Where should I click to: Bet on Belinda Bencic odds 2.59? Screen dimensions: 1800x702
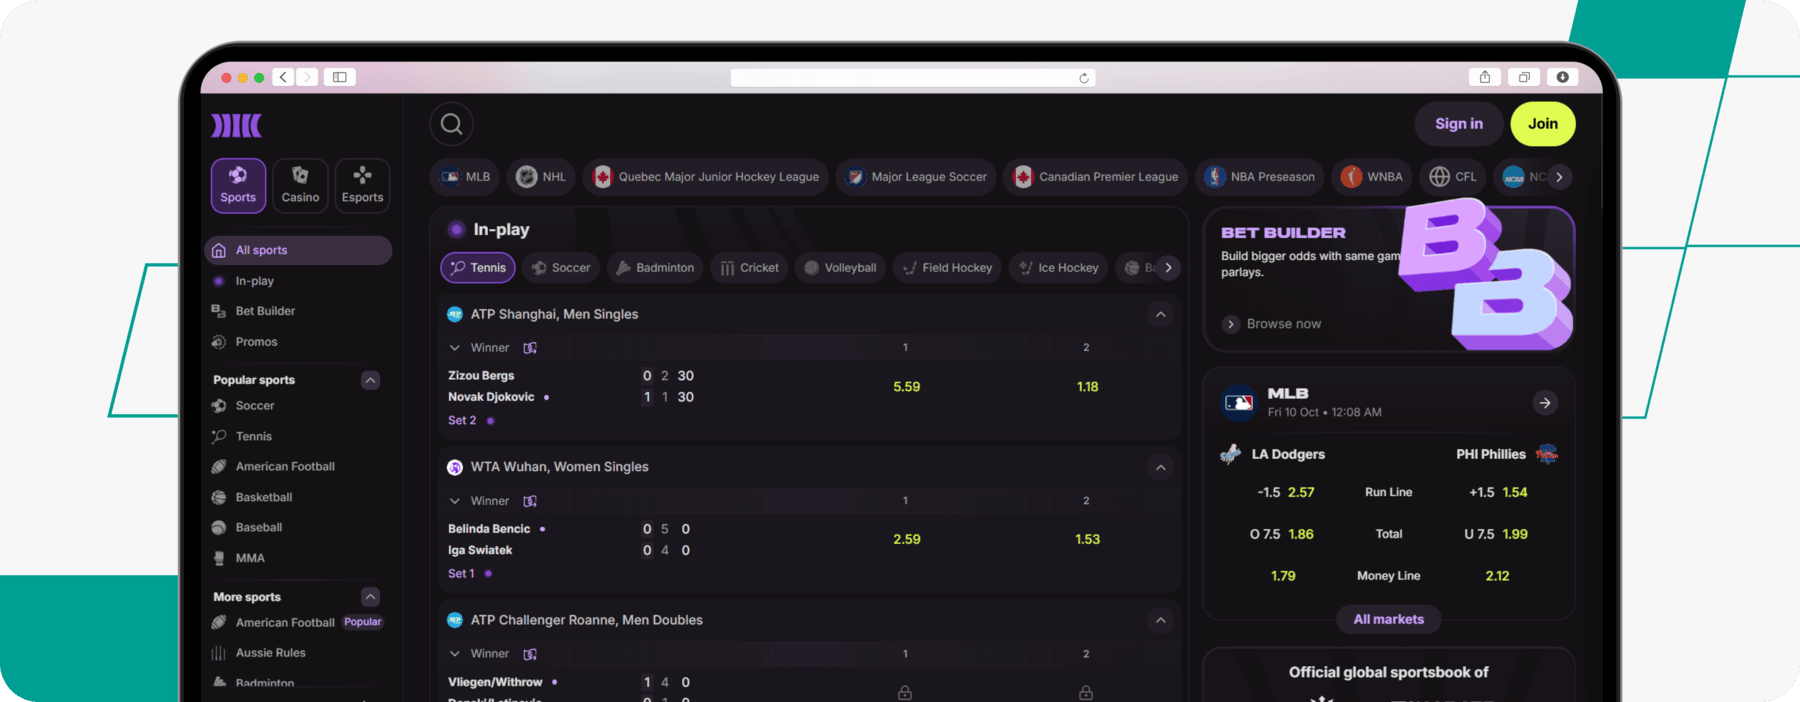tap(907, 540)
